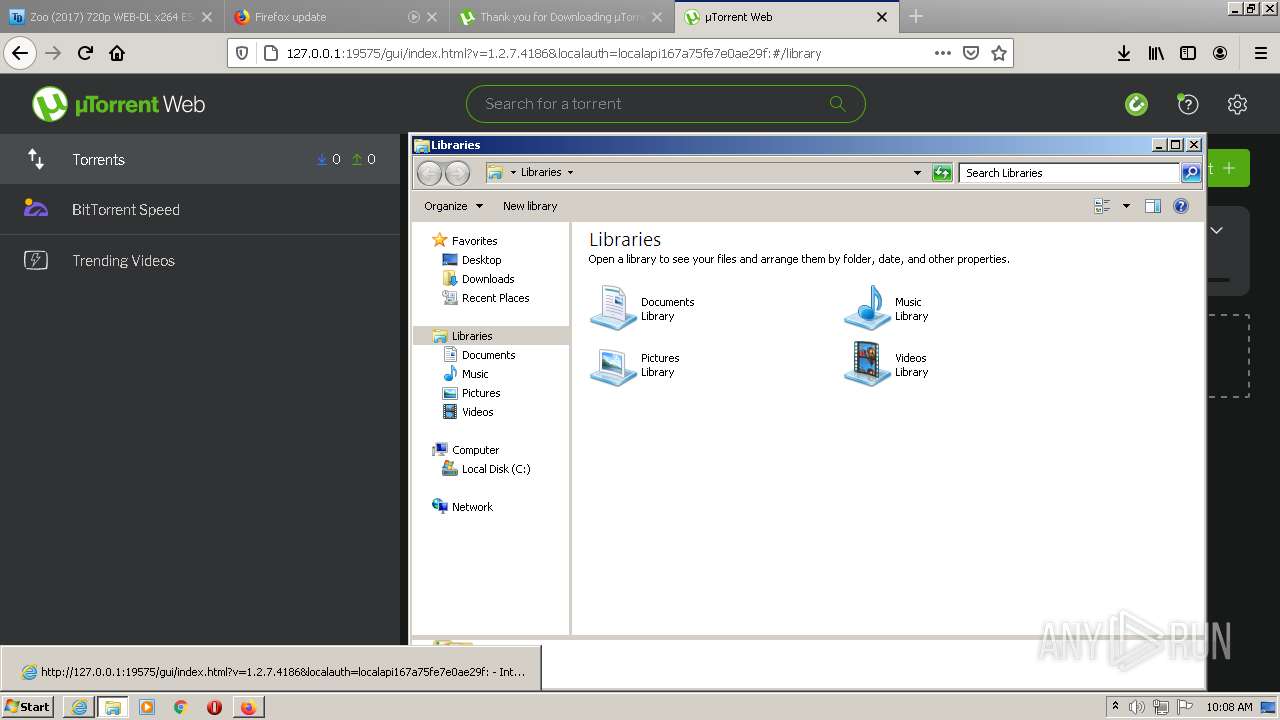Open µTorrent help question mark icon

pos(1187,104)
